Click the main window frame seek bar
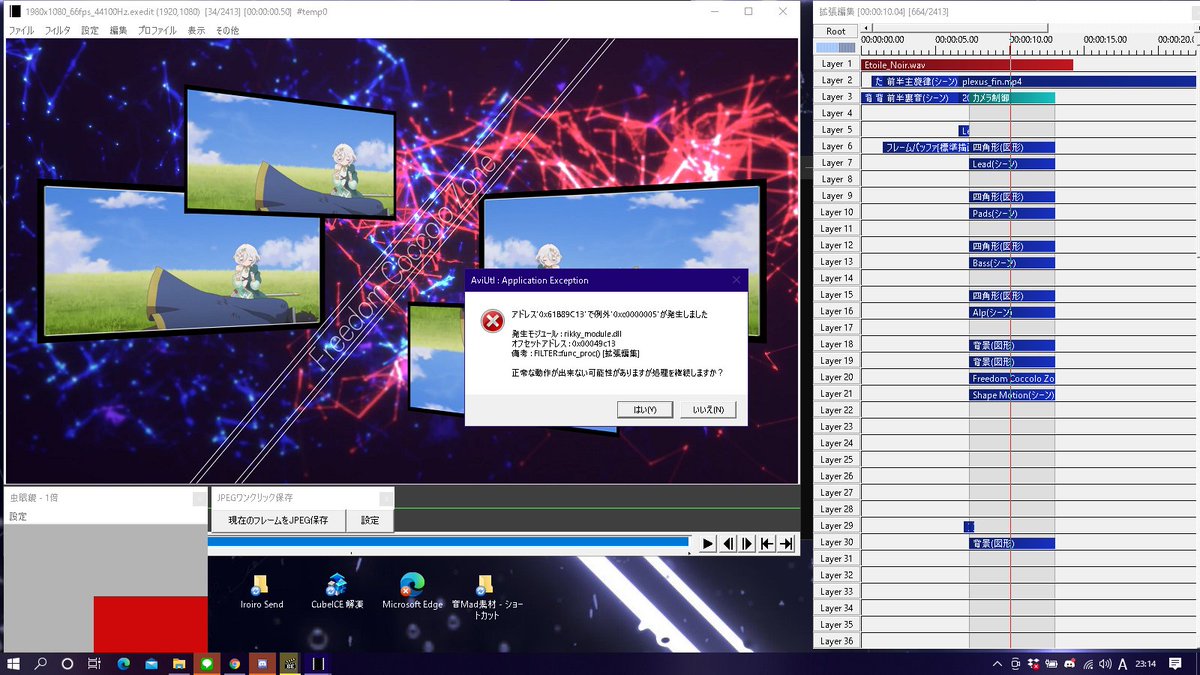The image size is (1200, 675). click(449, 542)
